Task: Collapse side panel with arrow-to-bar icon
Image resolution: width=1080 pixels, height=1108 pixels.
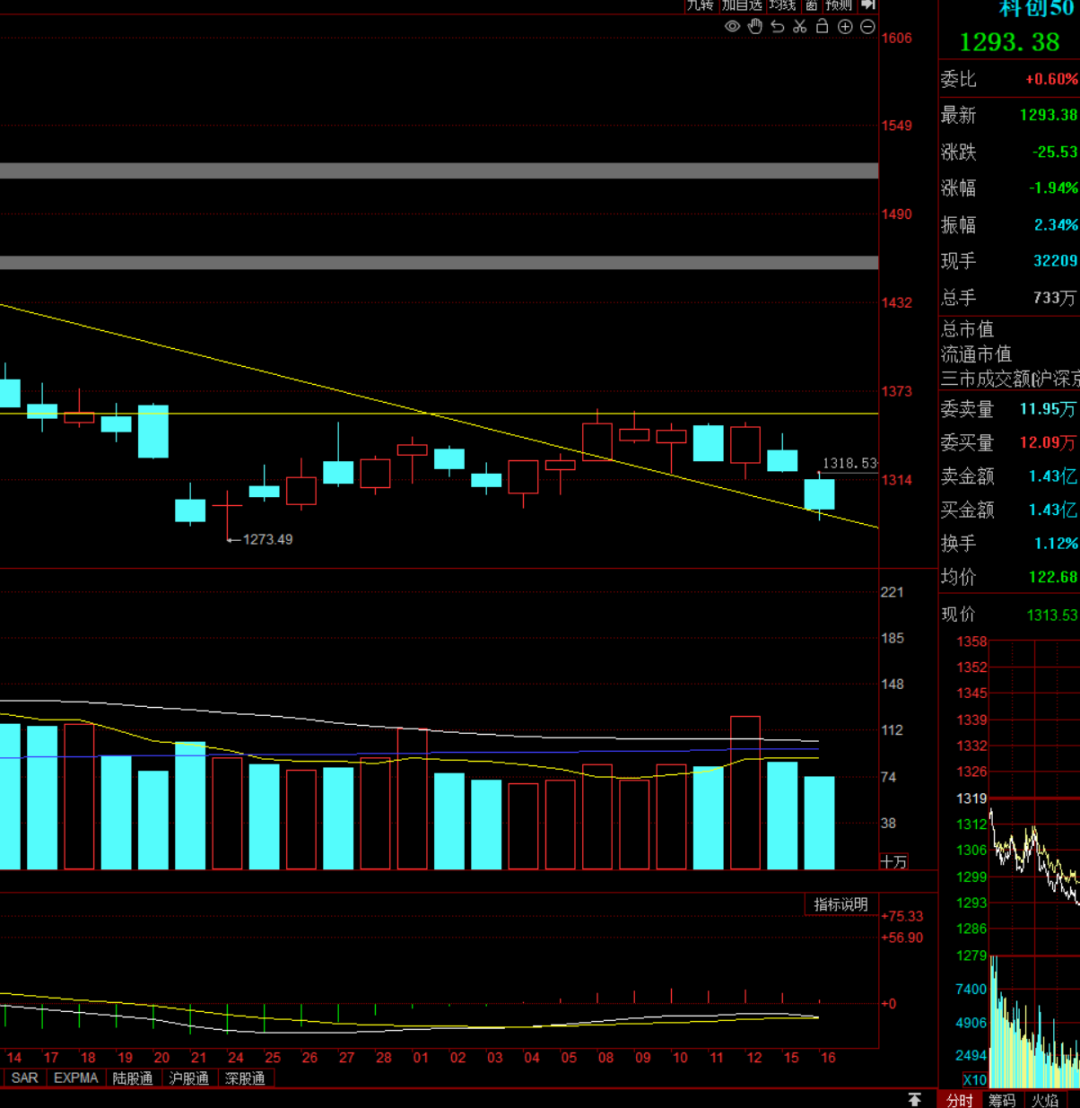Action: pos(868,5)
